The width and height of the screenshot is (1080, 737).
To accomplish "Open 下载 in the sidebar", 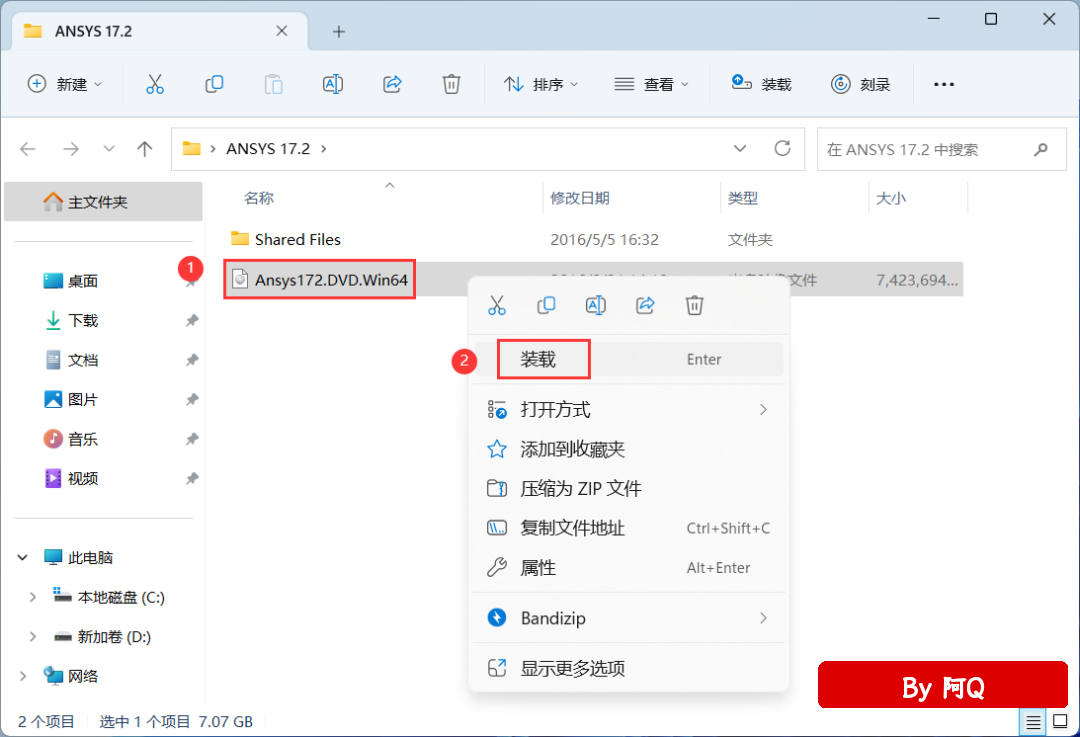I will click(83, 320).
